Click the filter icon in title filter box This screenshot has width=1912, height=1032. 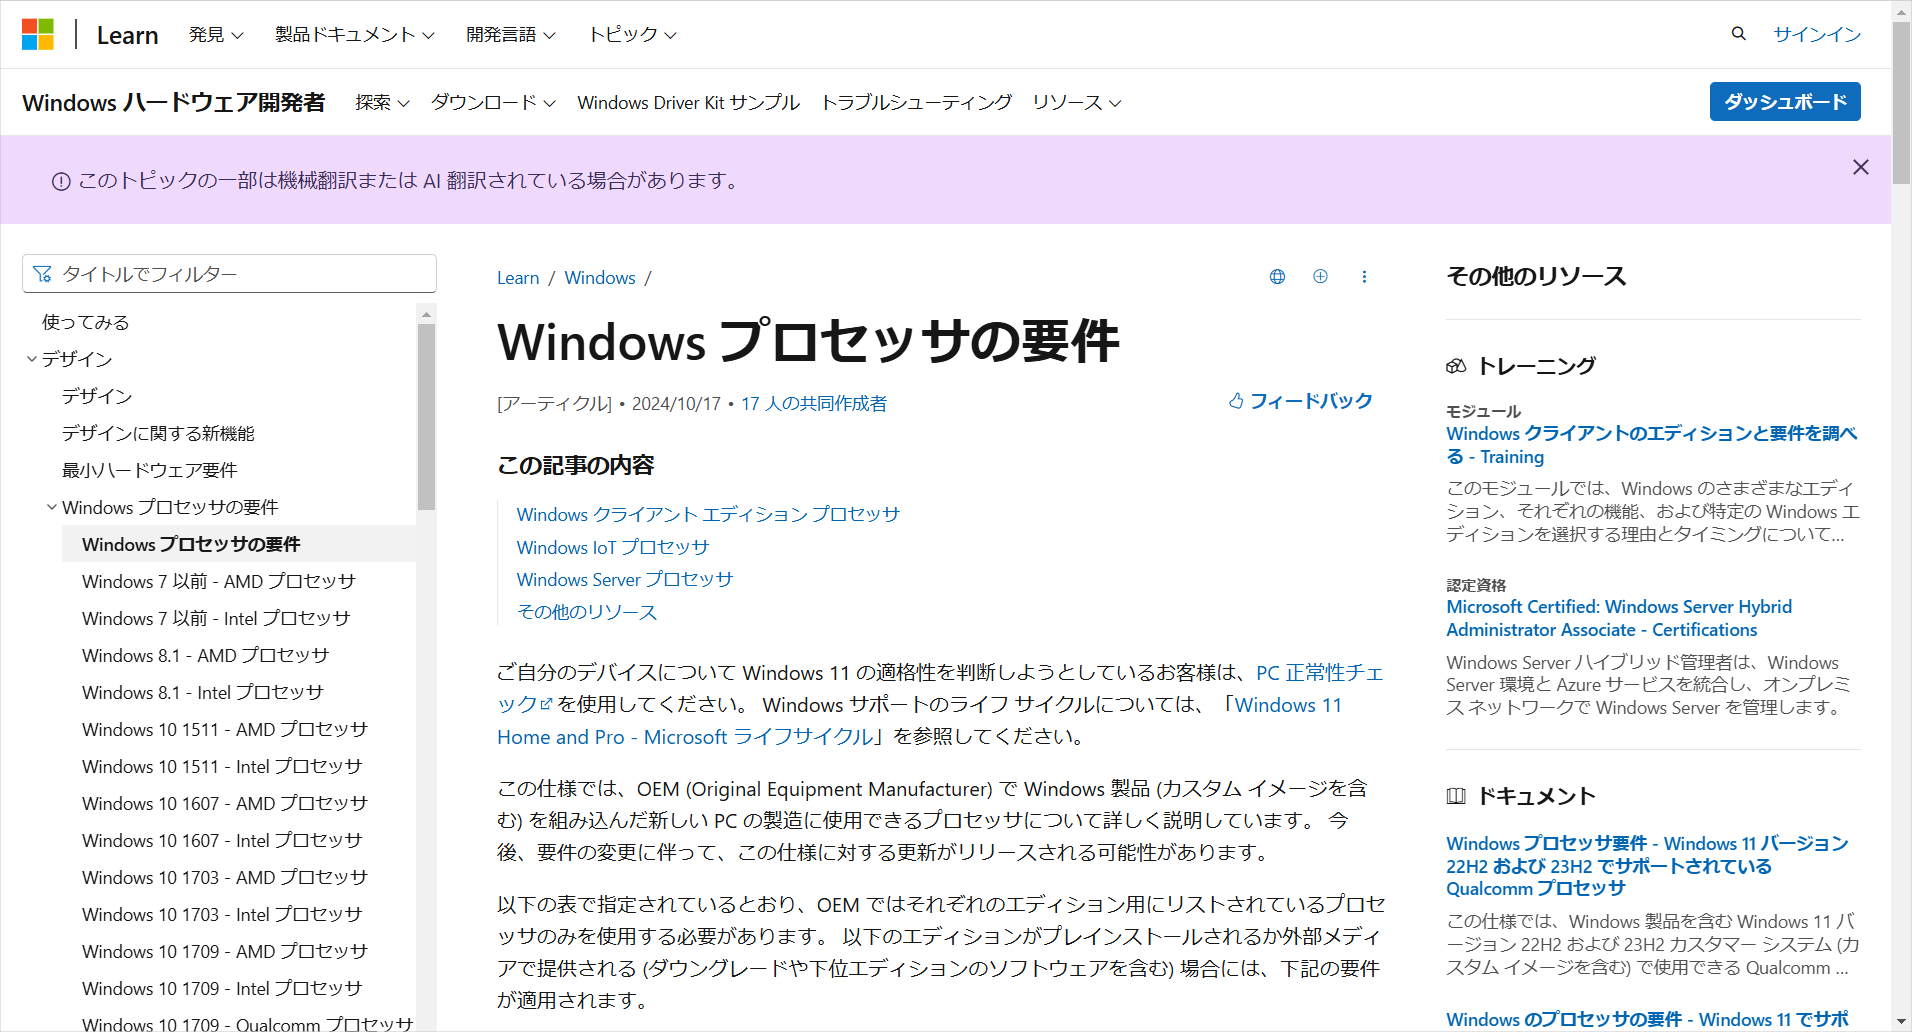point(42,274)
